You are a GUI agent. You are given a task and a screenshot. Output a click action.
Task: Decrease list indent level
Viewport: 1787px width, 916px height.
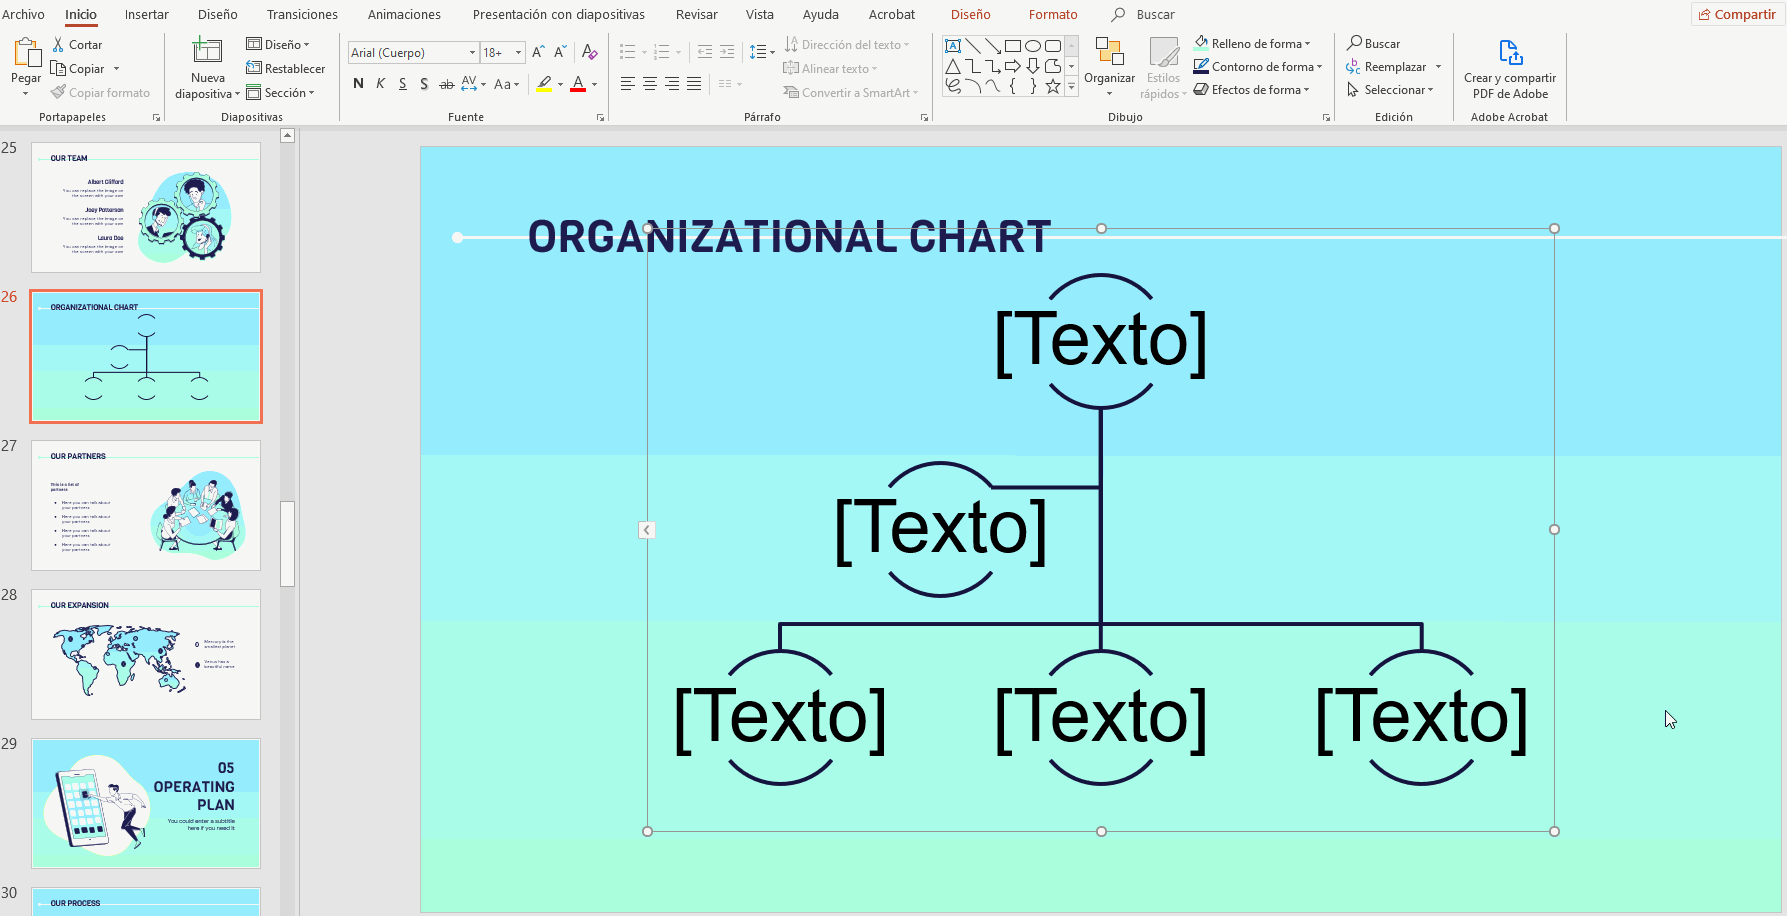pos(705,52)
